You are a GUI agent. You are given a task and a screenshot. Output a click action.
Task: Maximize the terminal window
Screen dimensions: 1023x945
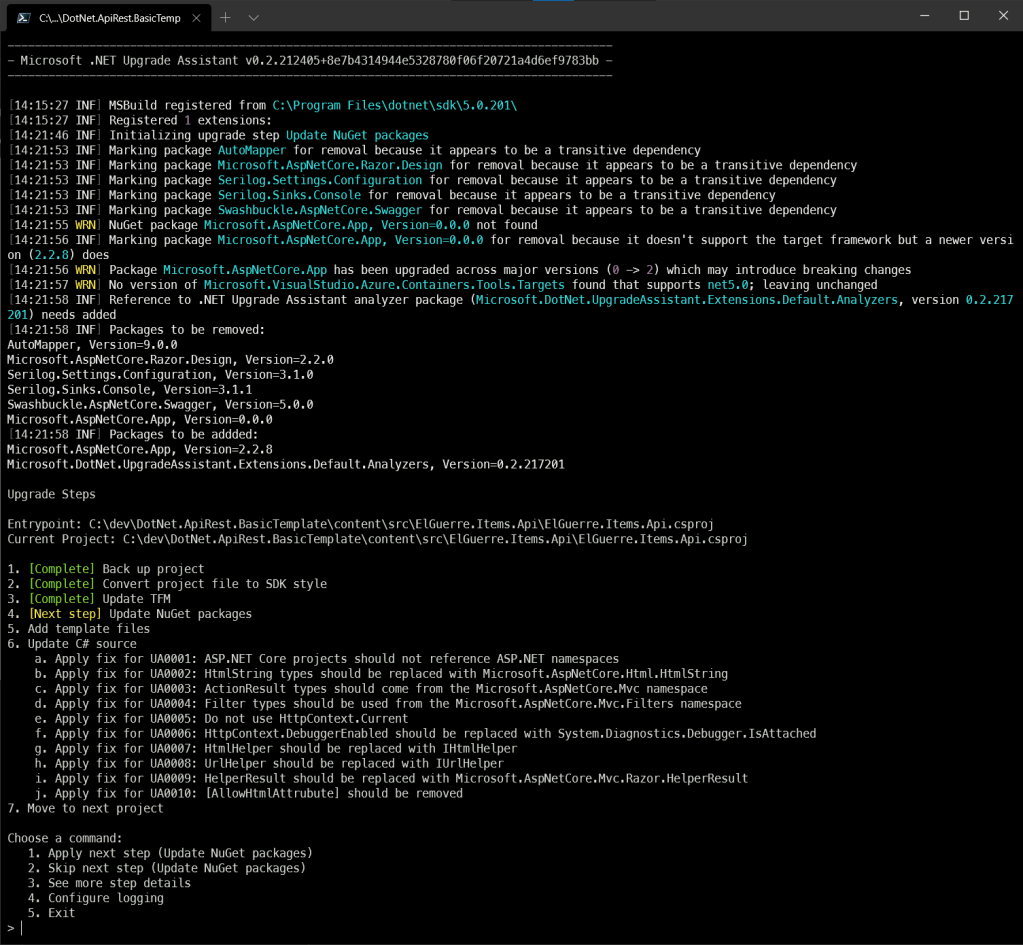click(x=964, y=15)
